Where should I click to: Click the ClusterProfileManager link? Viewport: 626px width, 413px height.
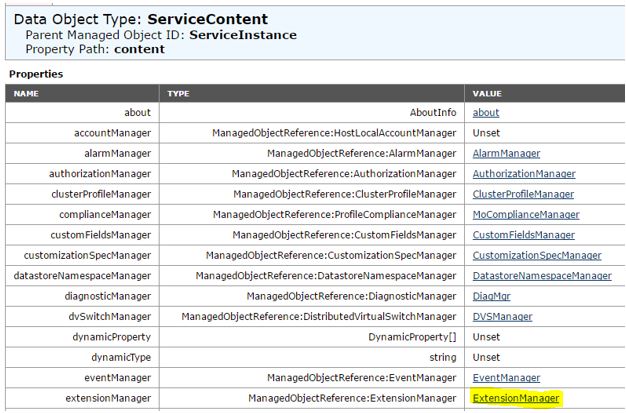523,194
